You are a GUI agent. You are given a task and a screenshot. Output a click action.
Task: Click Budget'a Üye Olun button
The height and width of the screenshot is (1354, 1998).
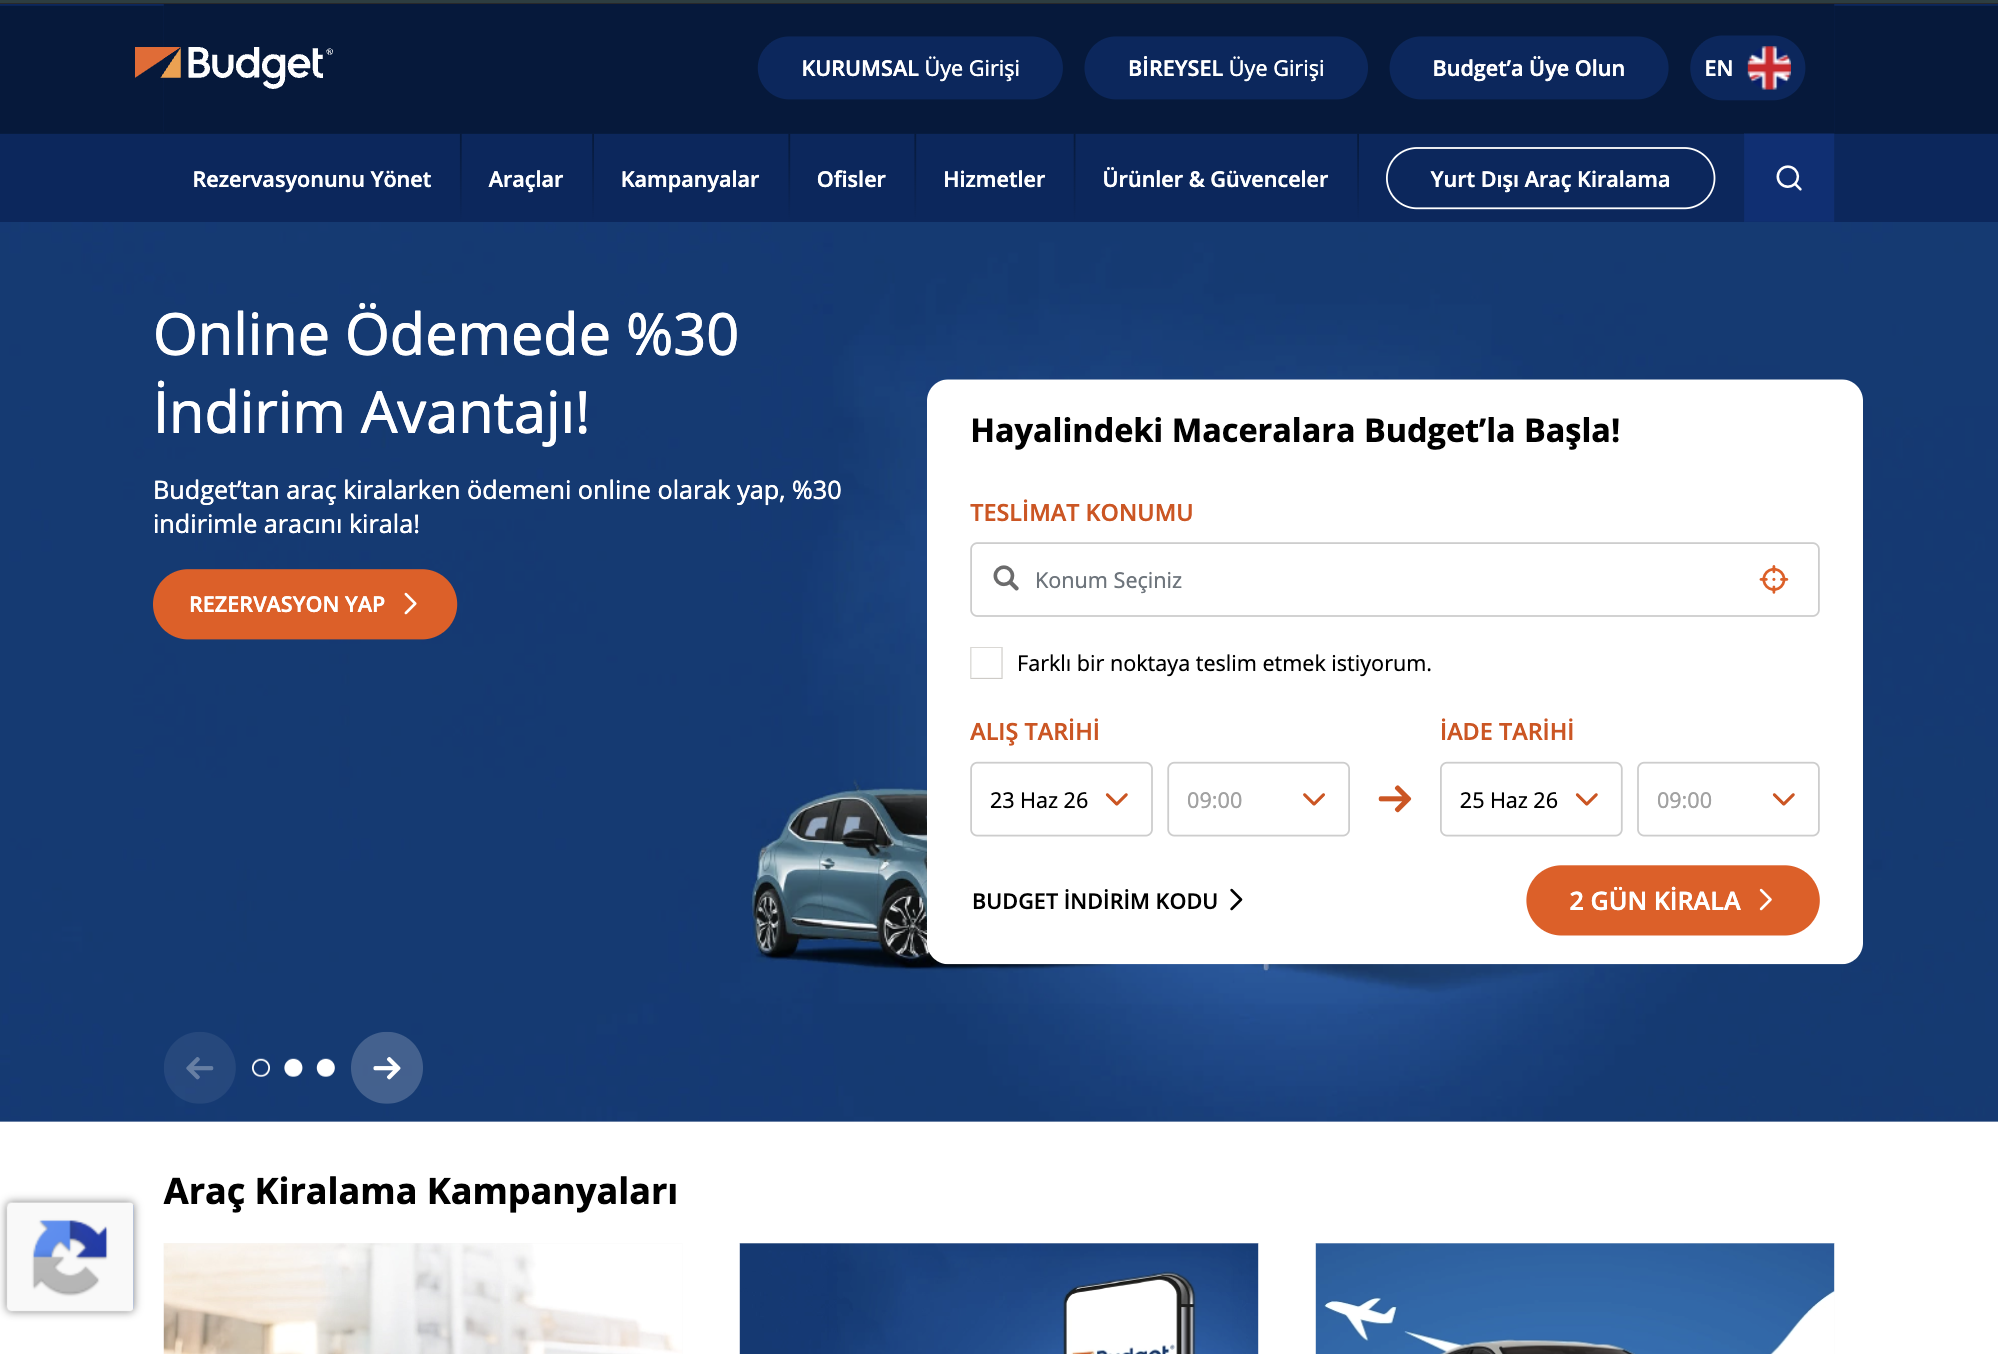1528,68
